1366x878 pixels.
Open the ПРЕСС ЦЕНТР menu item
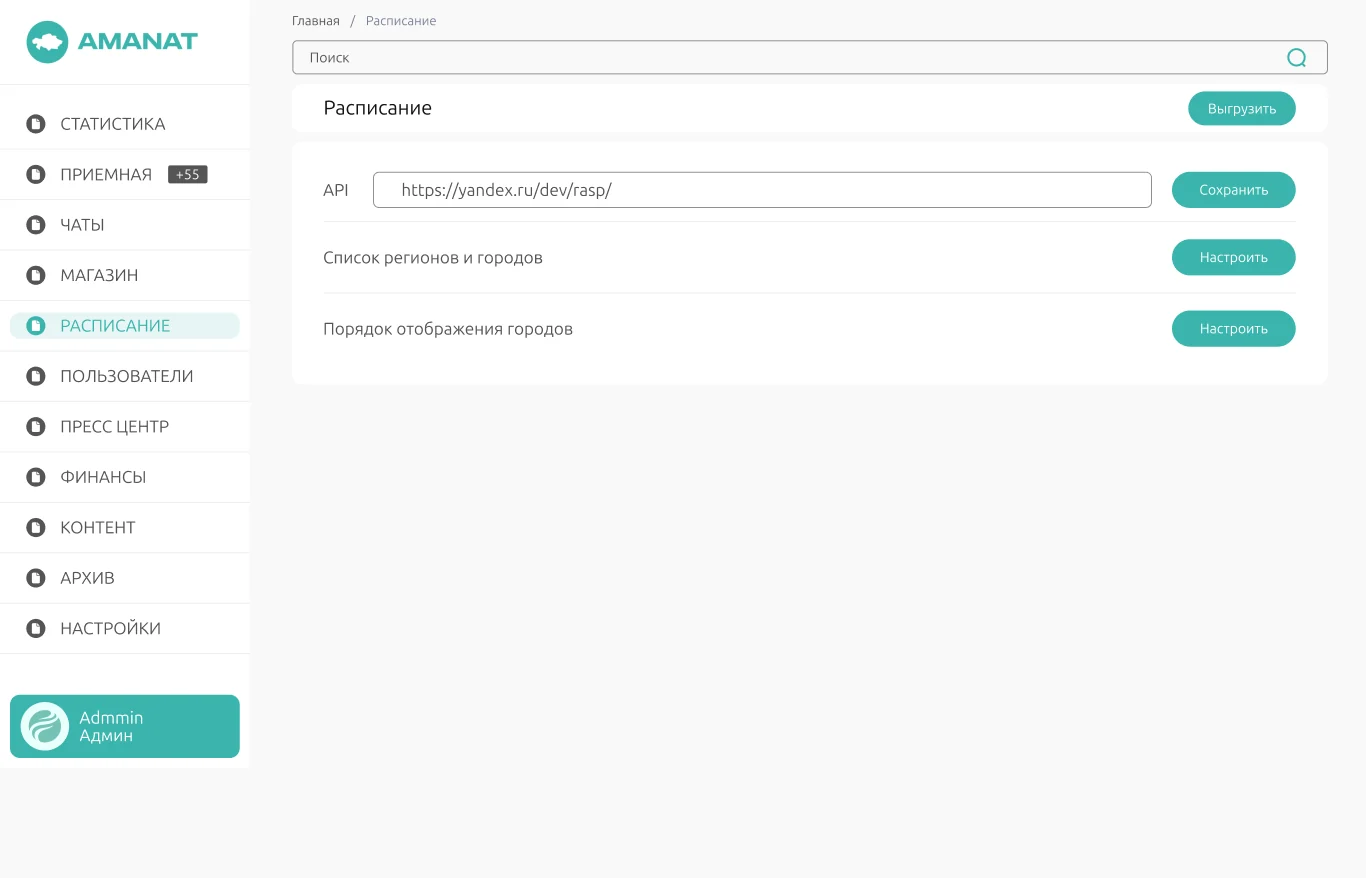125,427
